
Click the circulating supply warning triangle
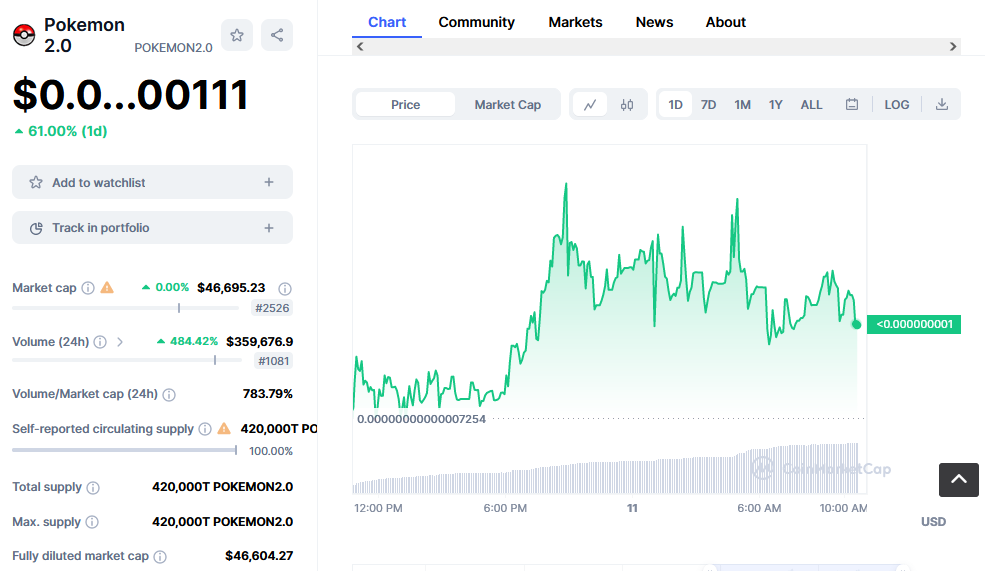tap(224, 428)
